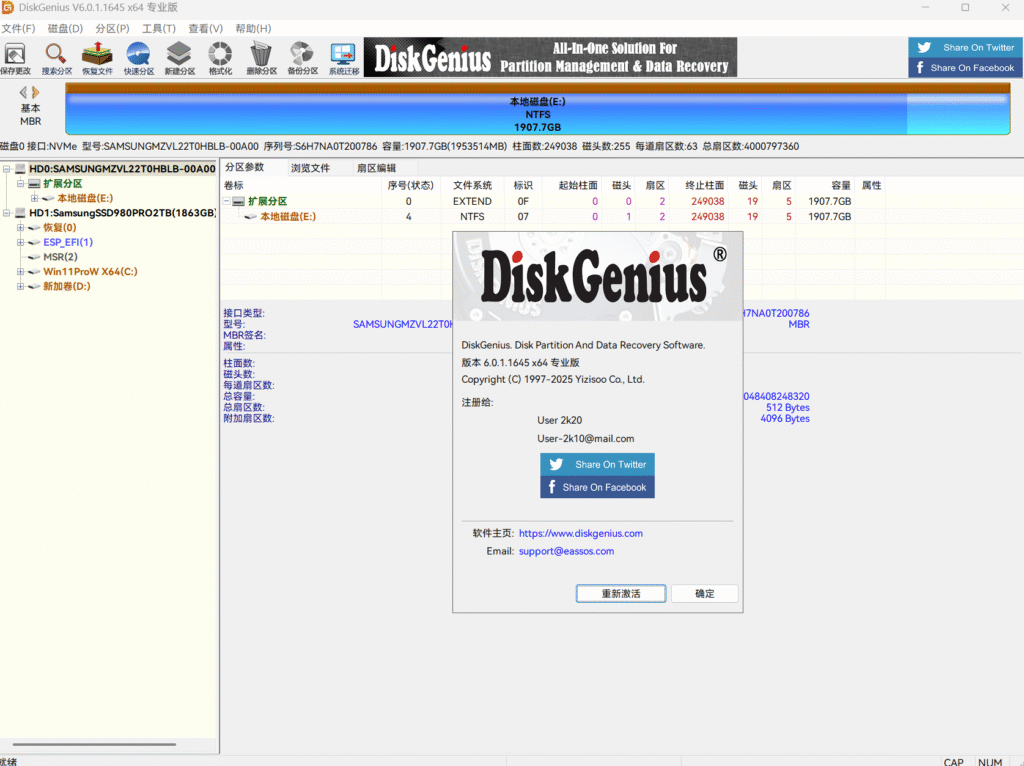Screen dimensions: 1024x766
Task: Expand the 新加卷(D:) tree node
Action: point(20,287)
